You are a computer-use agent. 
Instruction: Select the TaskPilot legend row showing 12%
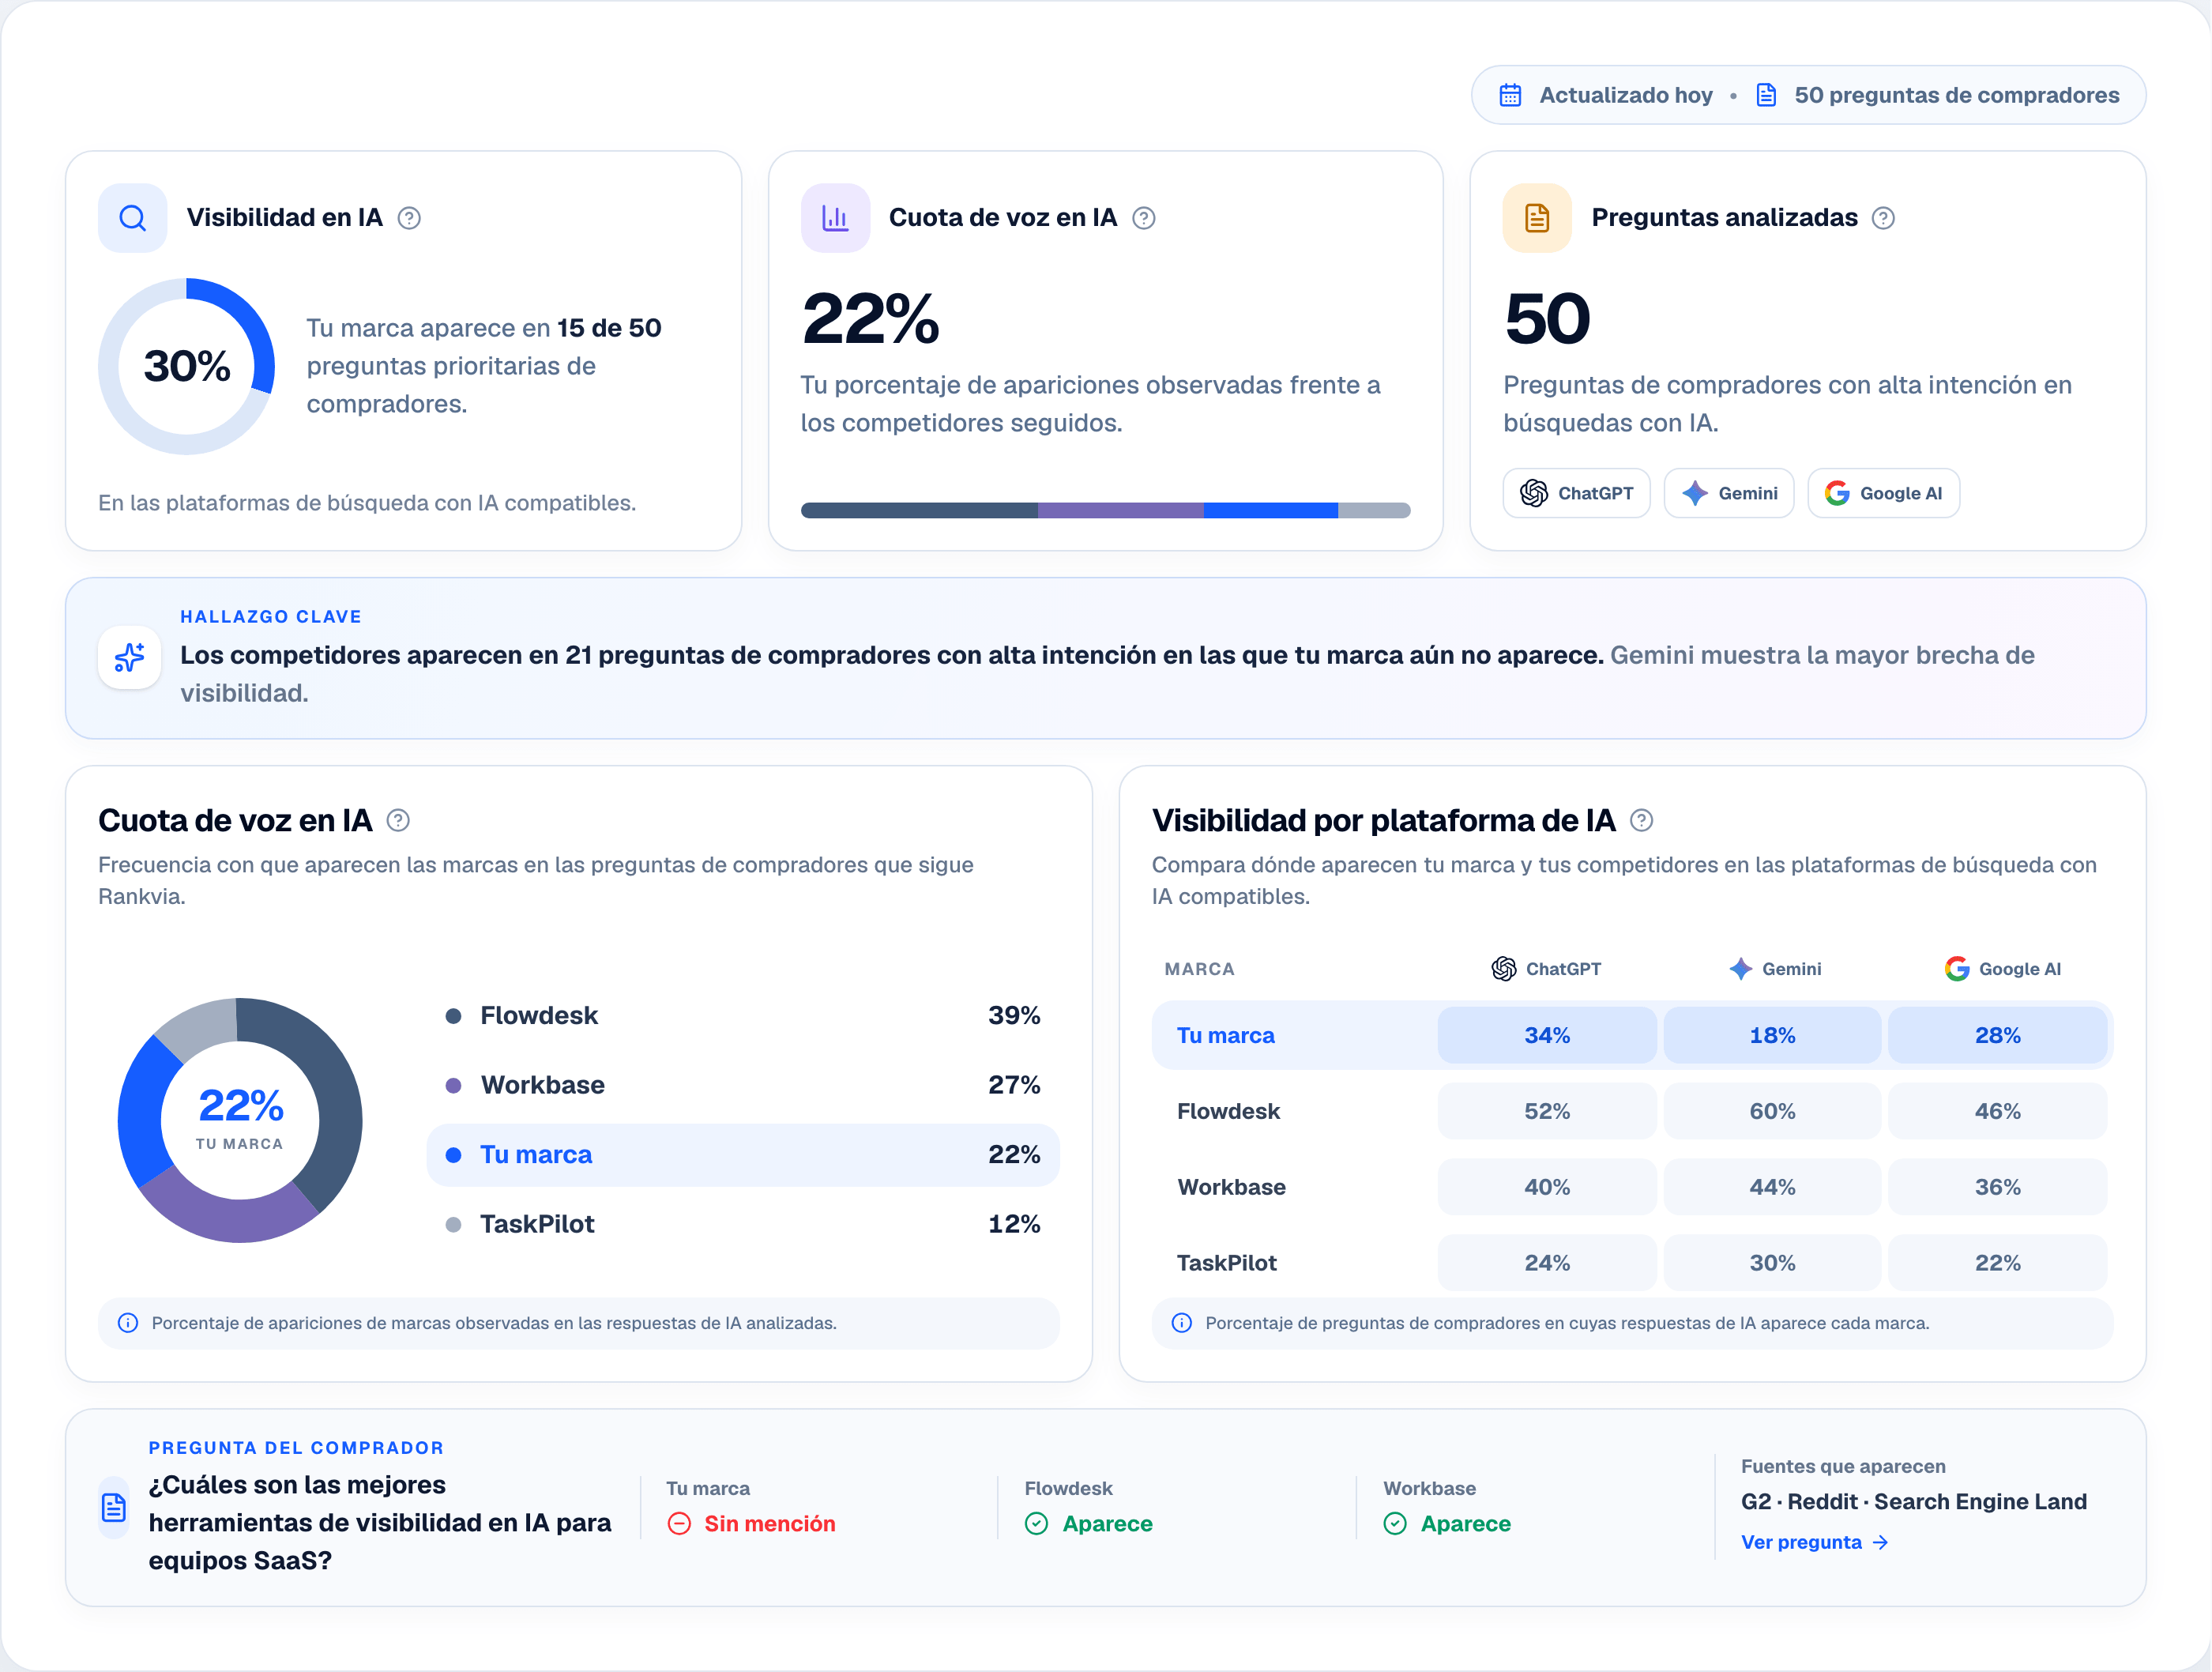[743, 1224]
